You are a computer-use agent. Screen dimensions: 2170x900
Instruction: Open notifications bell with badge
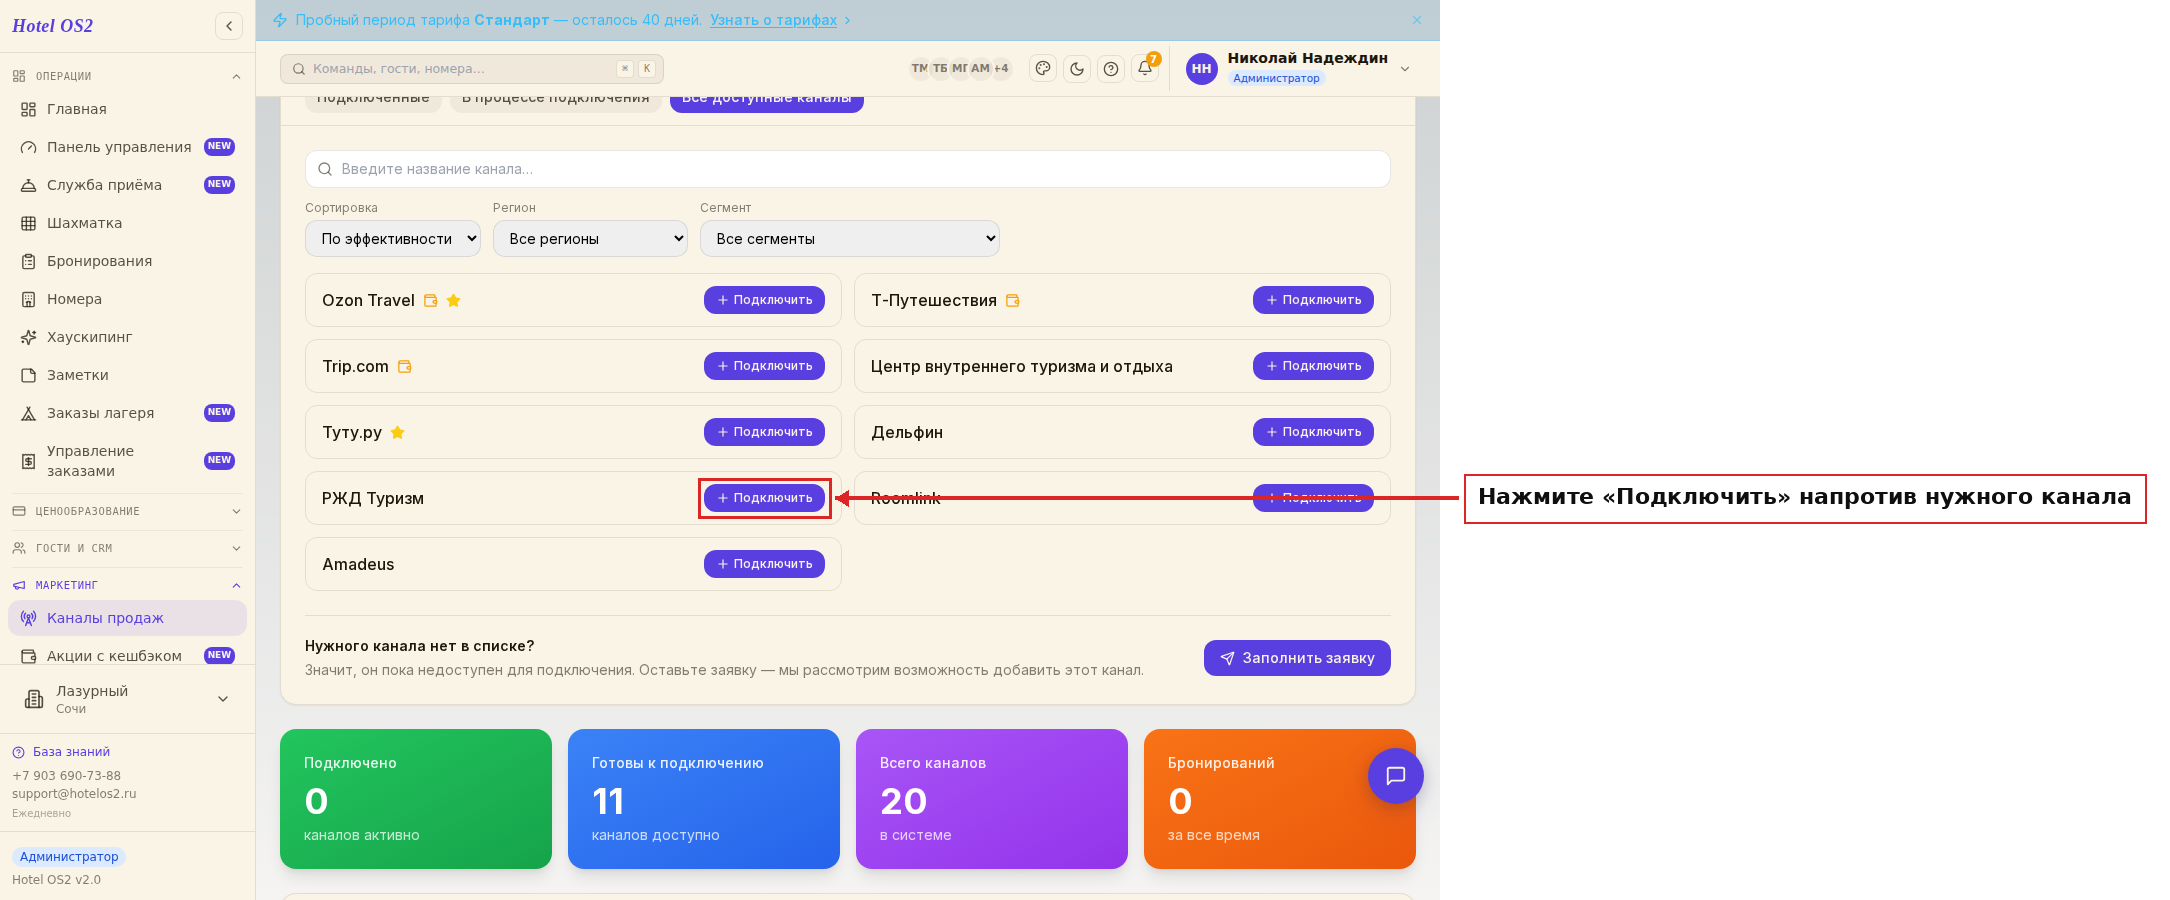pyautogui.click(x=1146, y=67)
